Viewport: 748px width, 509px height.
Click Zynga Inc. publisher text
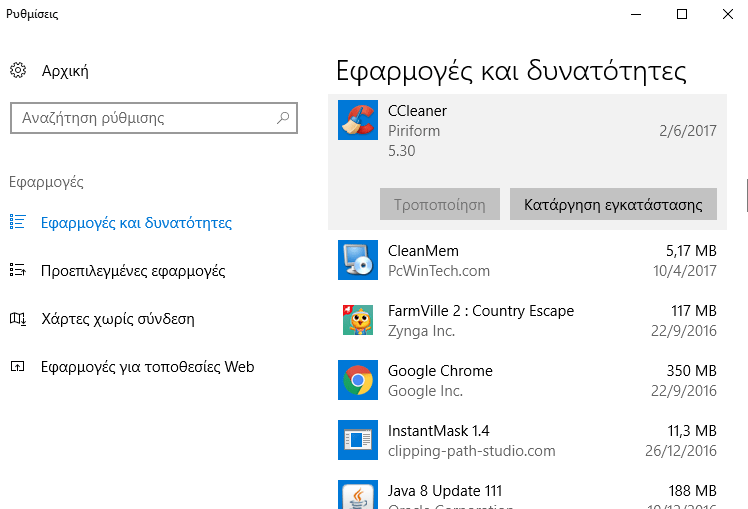421,331
